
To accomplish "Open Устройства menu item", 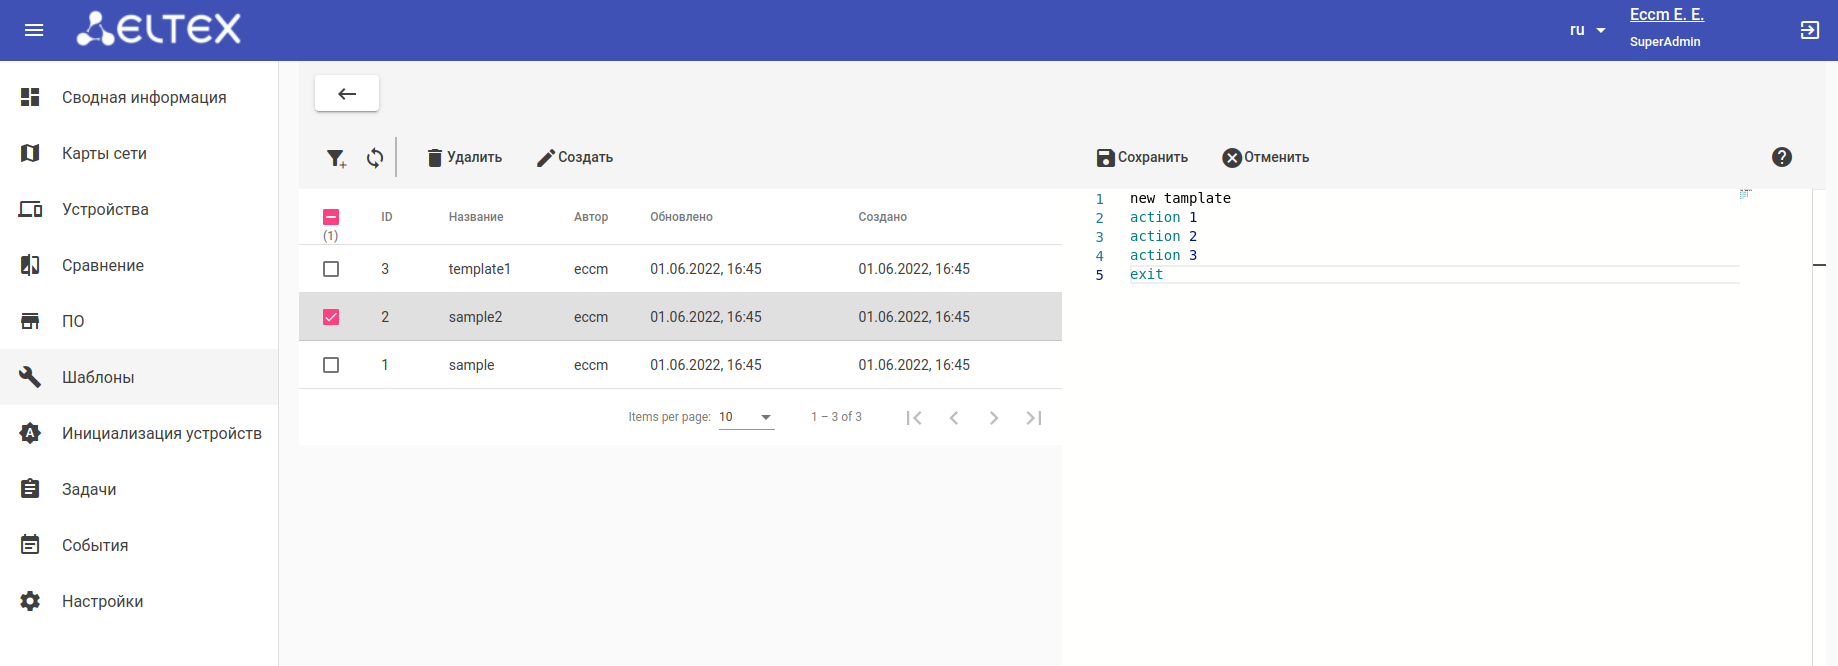I will (139, 209).
